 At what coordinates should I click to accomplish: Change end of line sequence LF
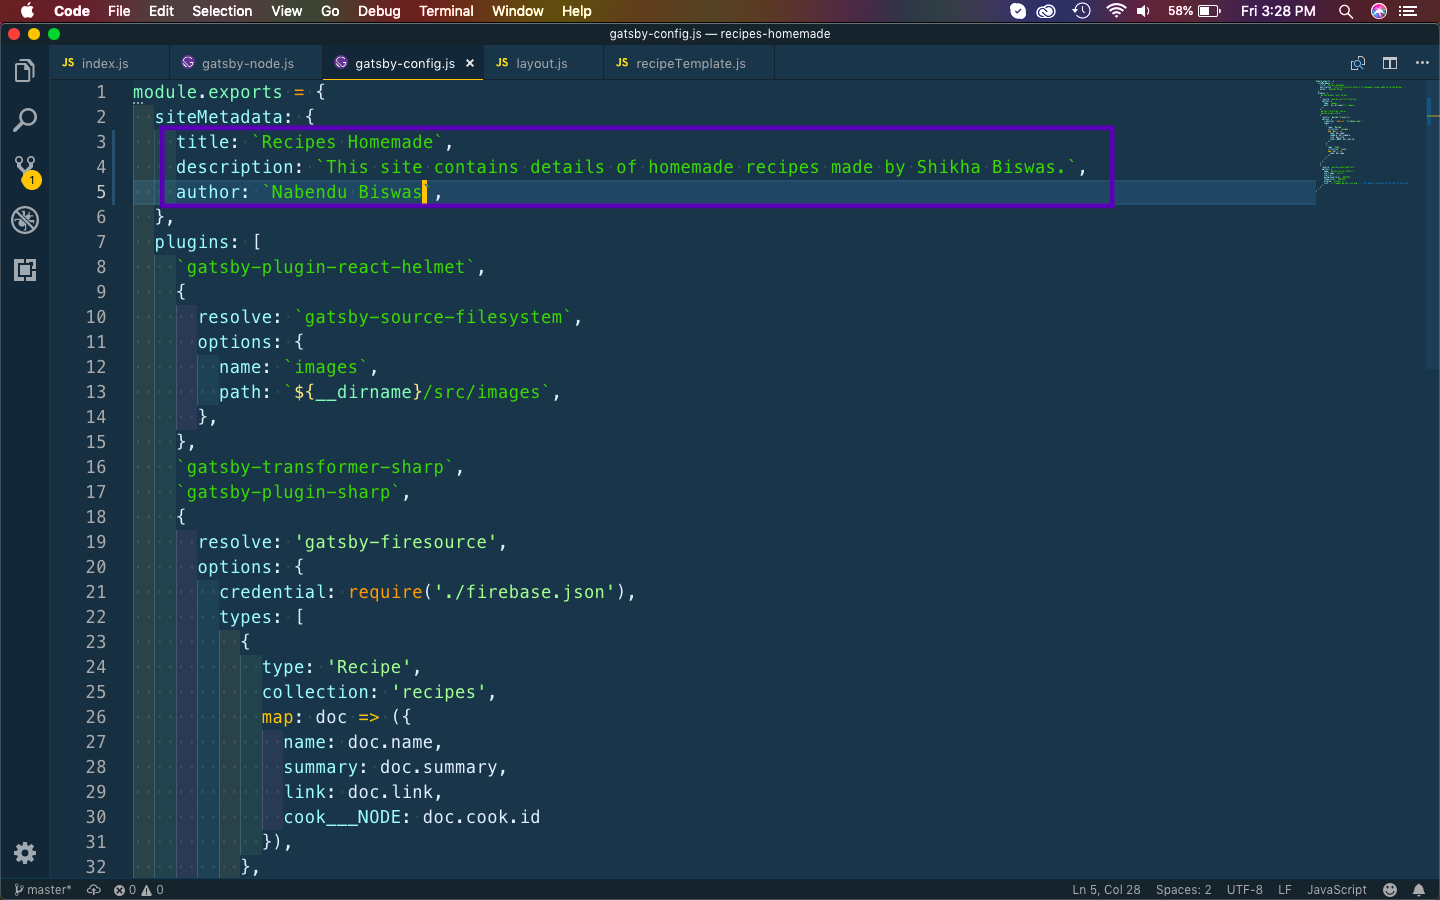(x=1285, y=890)
